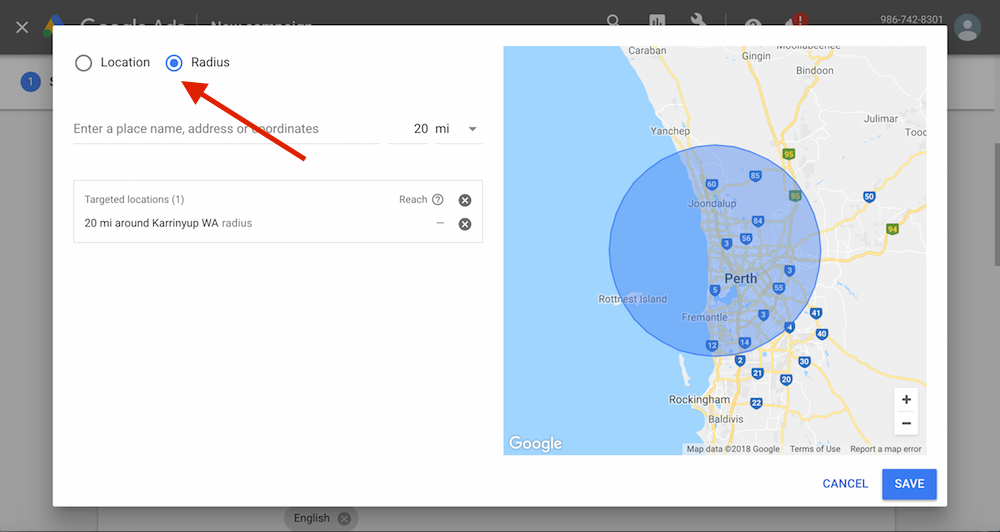This screenshot has width=1000, height=532.
Task: Open the tools wrench icon in header
Action: (x=699, y=21)
